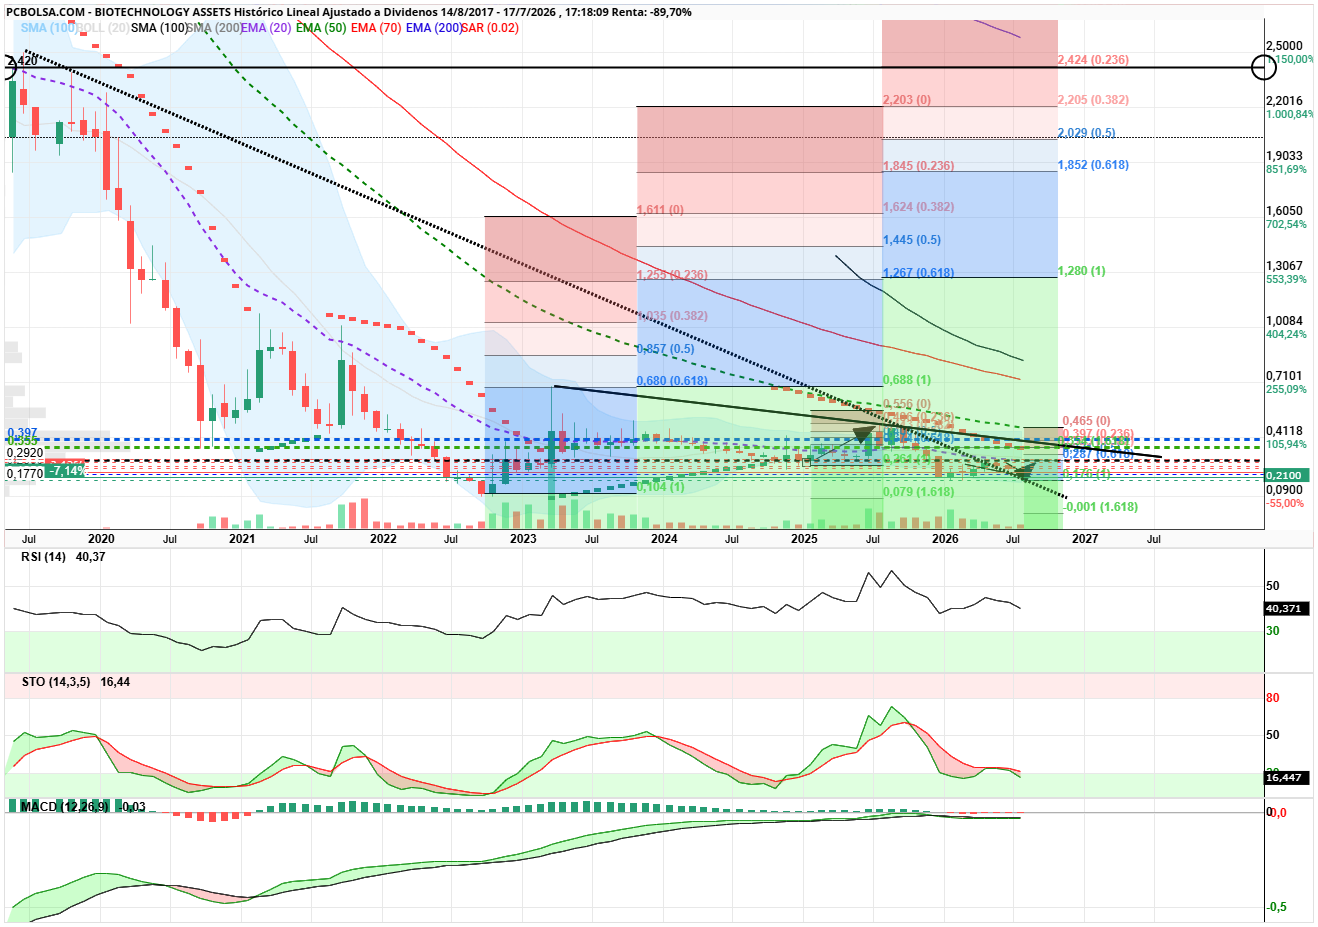The image size is (1318, 927).
Task: Click the 2,5000 price axis label
Action: coord(1284,46)
